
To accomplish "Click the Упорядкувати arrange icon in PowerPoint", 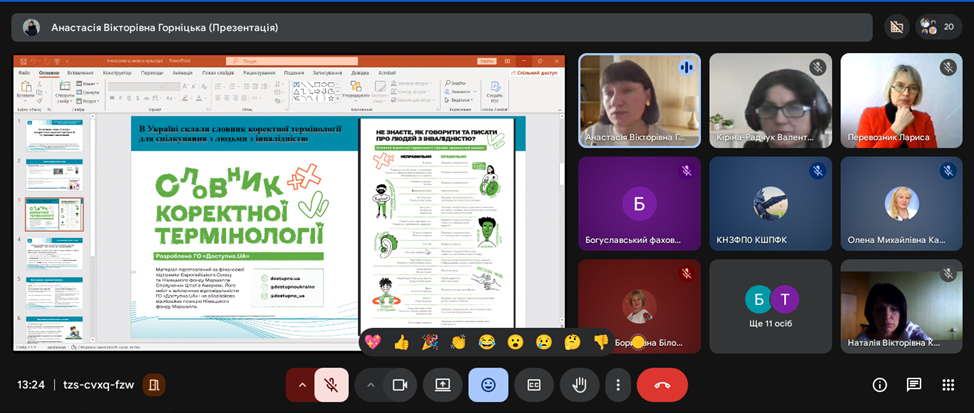I will pos(356,86).
